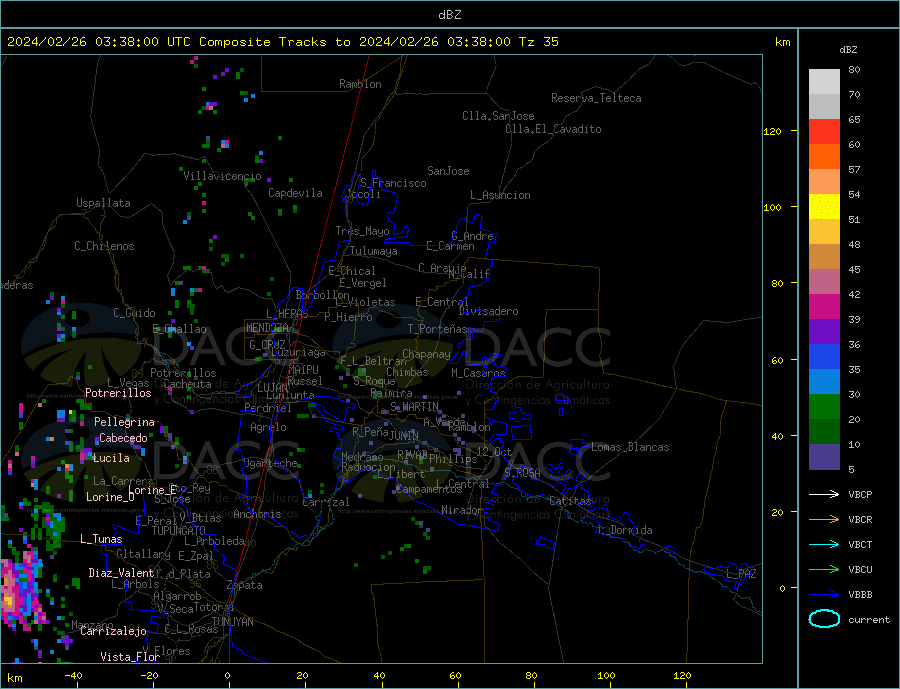Click the Reserva_Telteca label
The image size is (900, 689).
[596, 98]
